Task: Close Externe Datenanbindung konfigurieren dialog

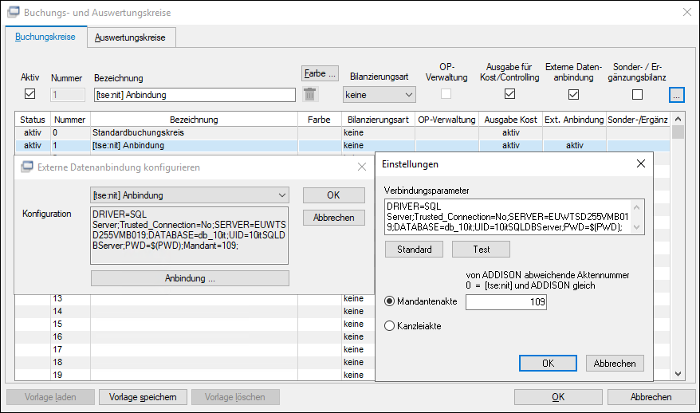Action: (x=362, y=167)
